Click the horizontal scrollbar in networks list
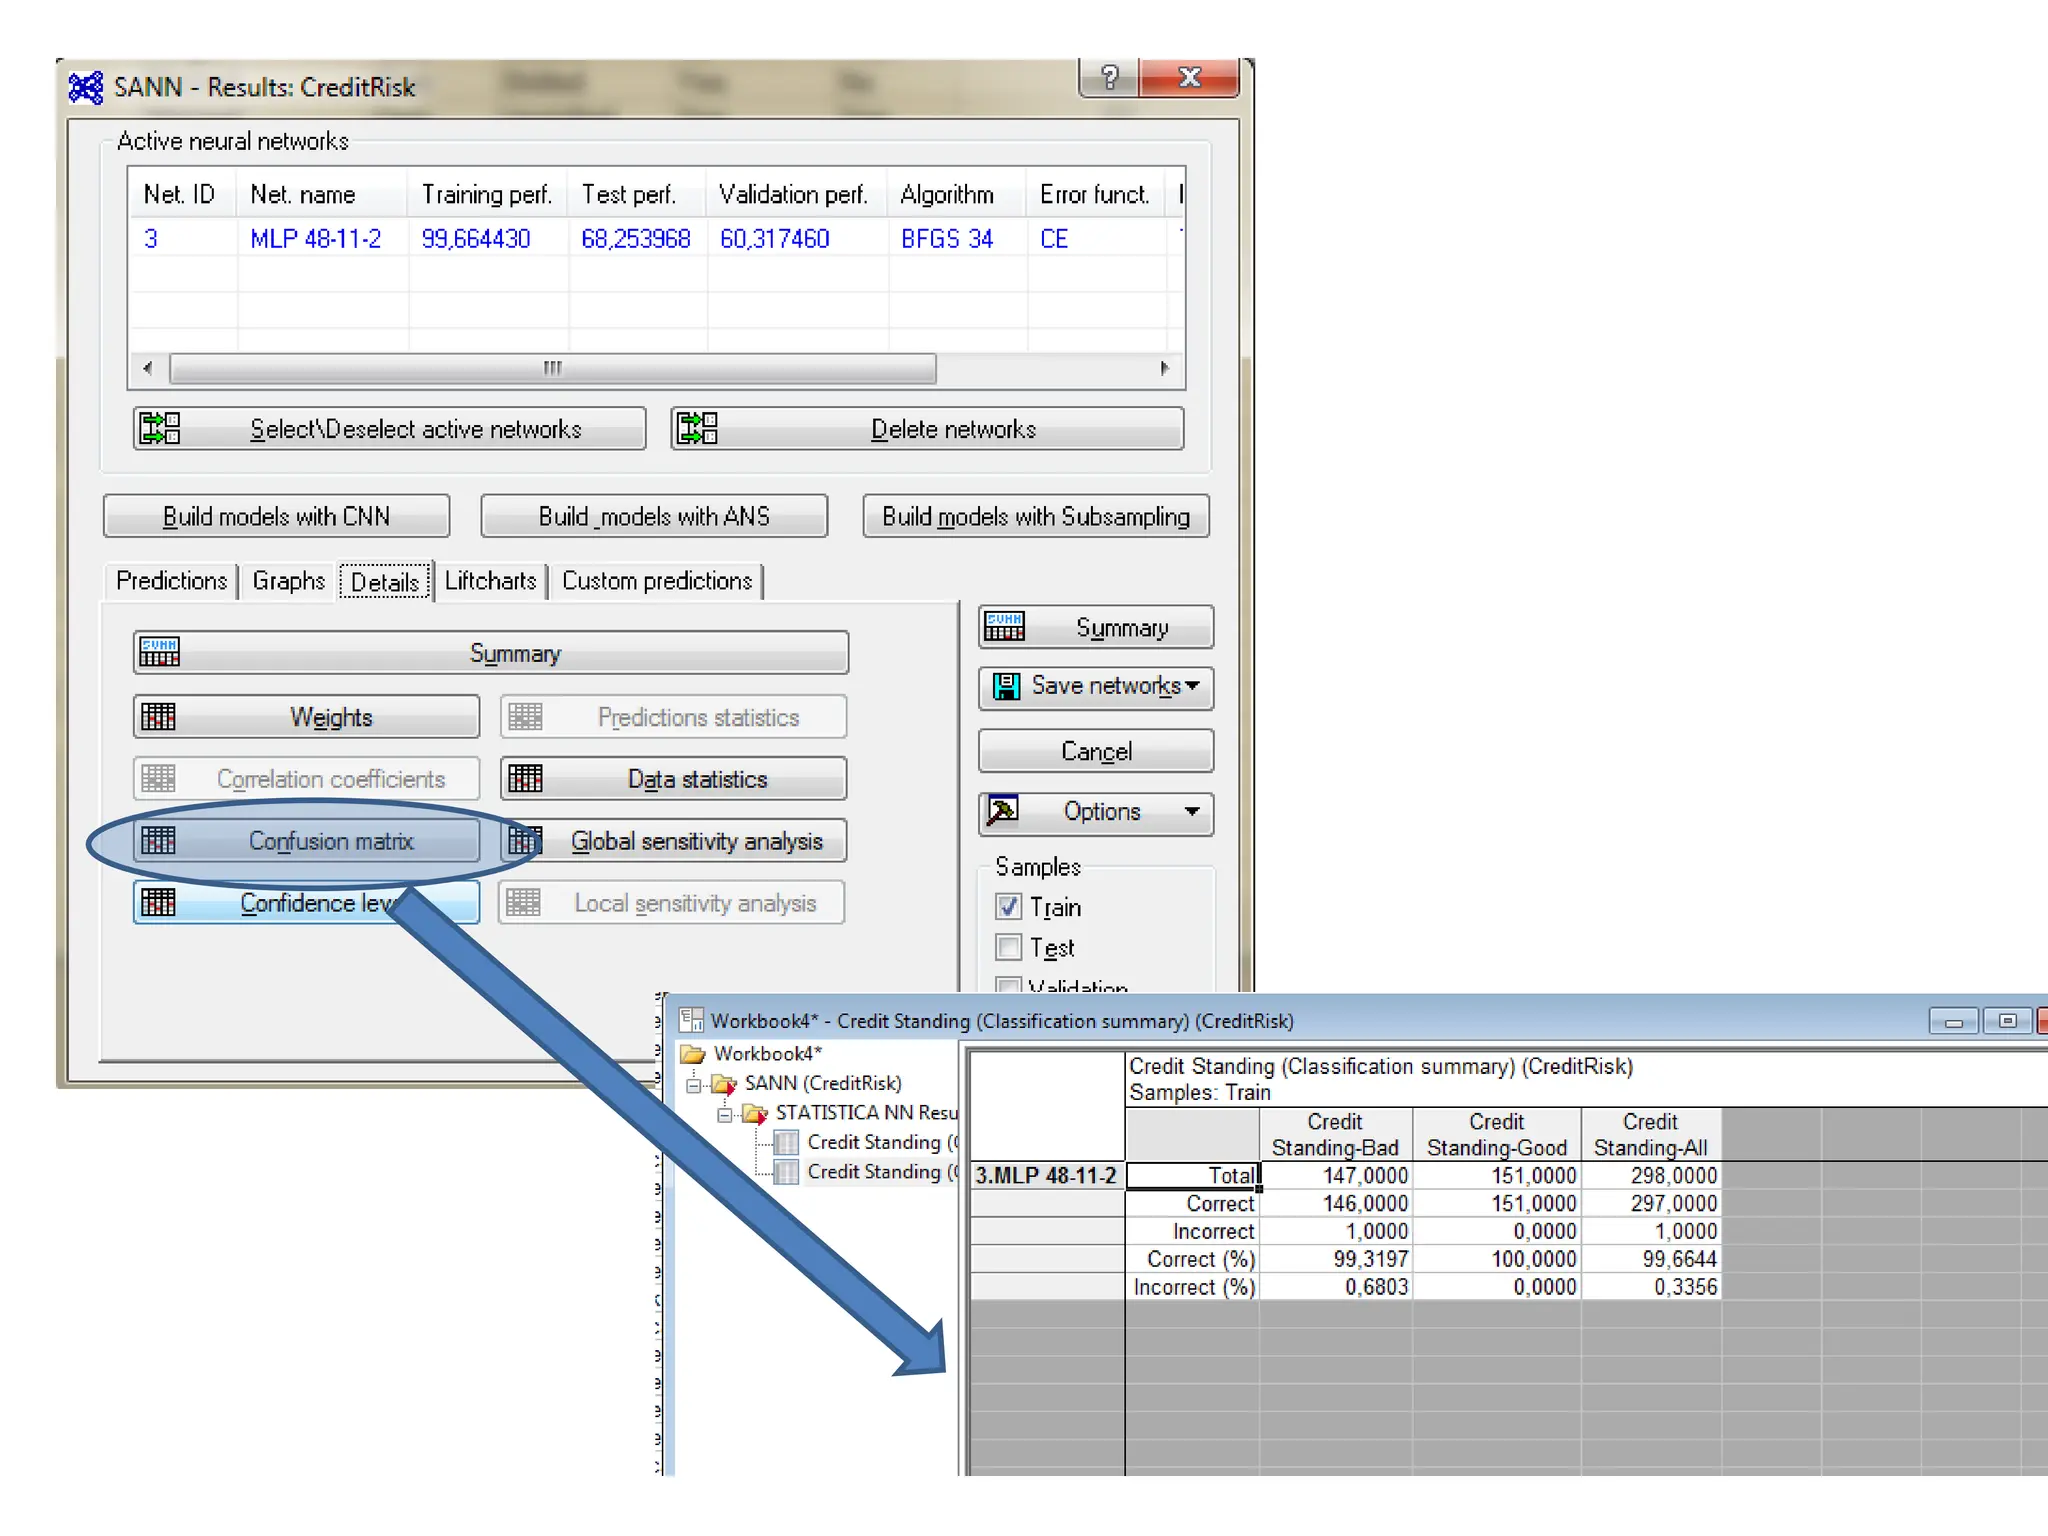Screen dimensions: 2048x1536 pyautogui.click(x=552, y=368)
